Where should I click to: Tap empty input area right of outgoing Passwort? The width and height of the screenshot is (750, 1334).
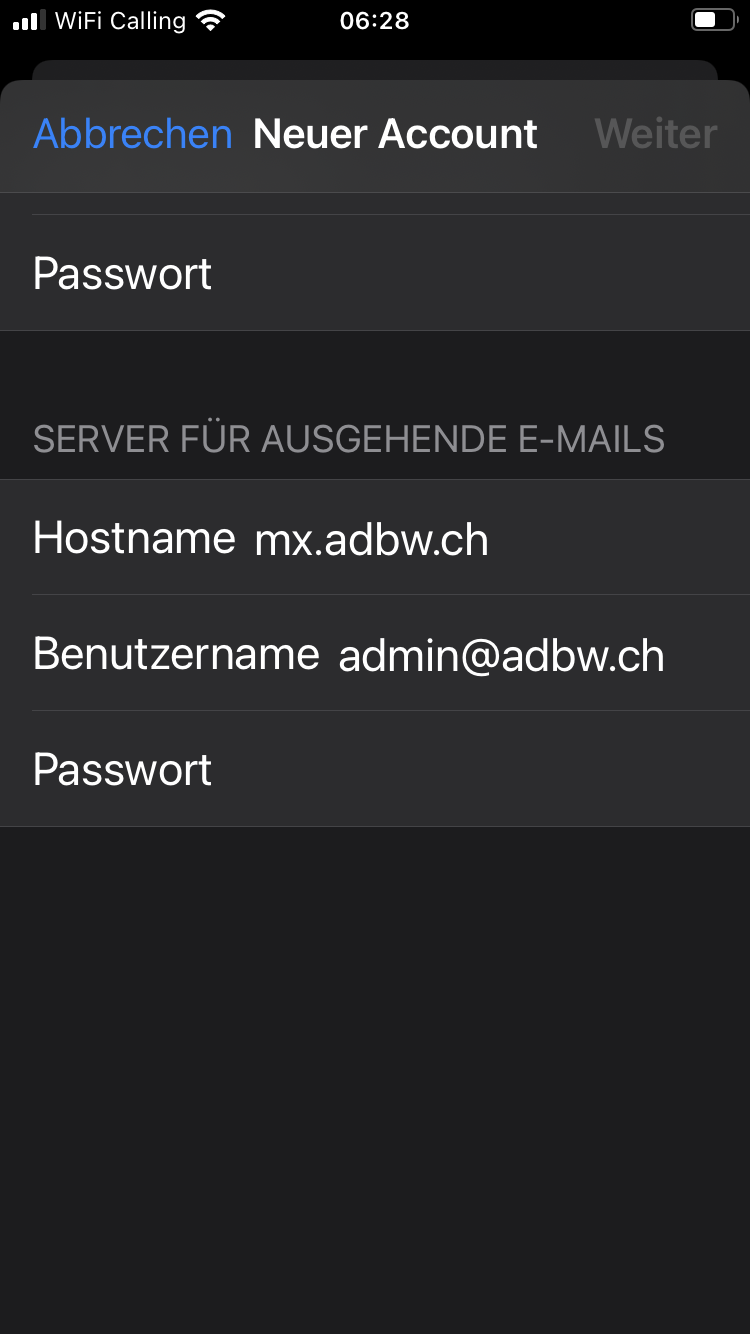pyautogui.click(x=480, y=769)
